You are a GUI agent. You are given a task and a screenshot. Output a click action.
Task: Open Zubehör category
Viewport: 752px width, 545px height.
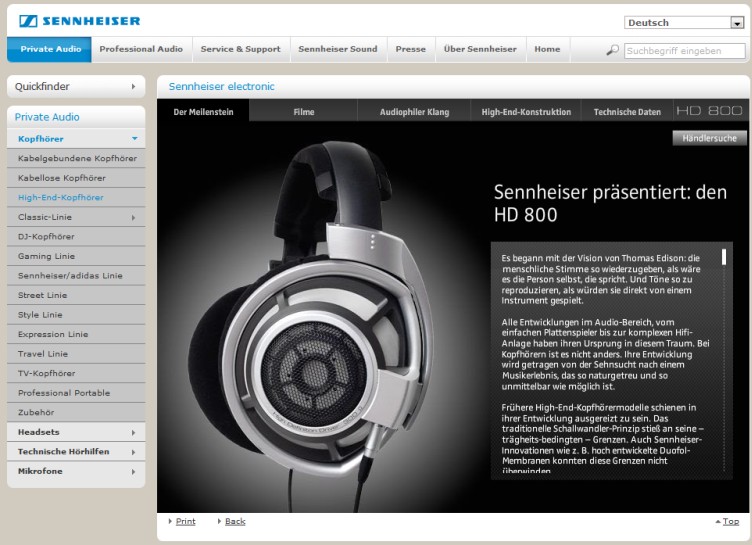[x=76, y=412]
